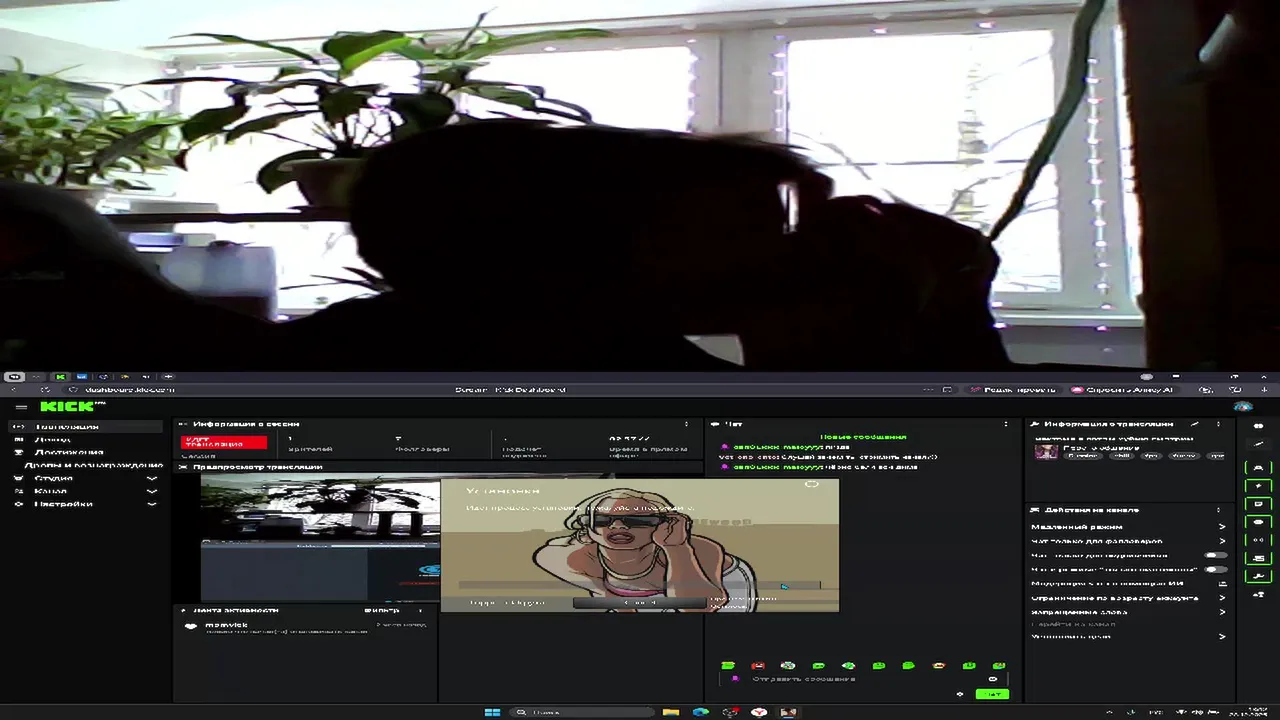Click the stream preview thumbnail

coord(320,538)
